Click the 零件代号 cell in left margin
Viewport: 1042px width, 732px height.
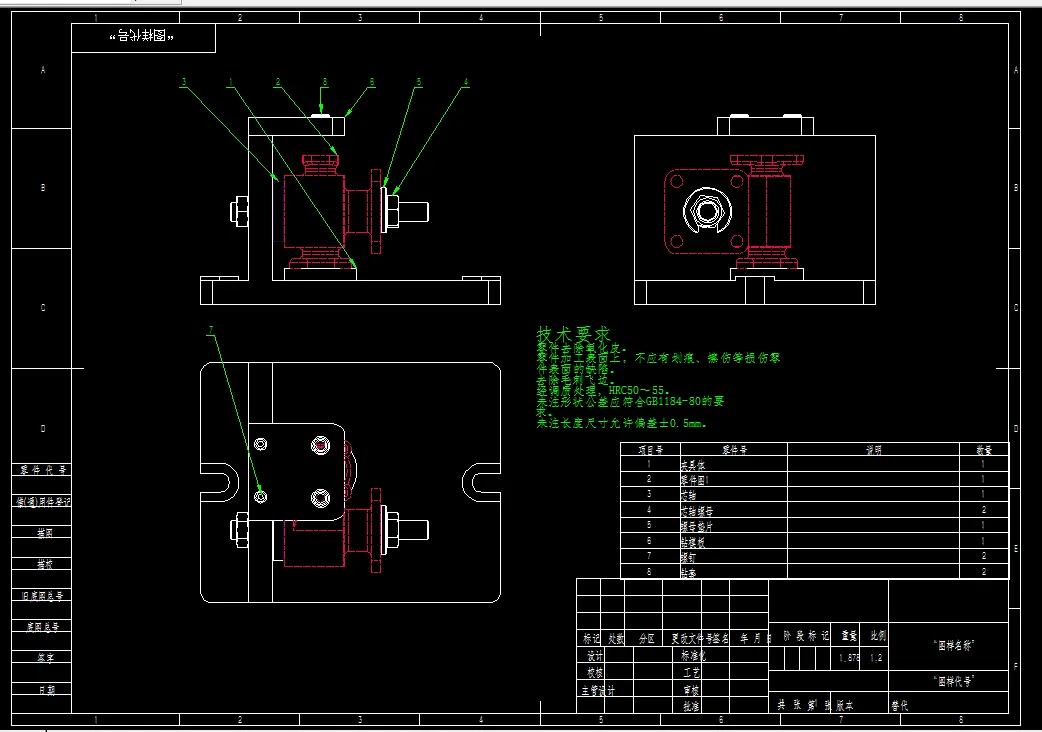(x=43, y=470)
